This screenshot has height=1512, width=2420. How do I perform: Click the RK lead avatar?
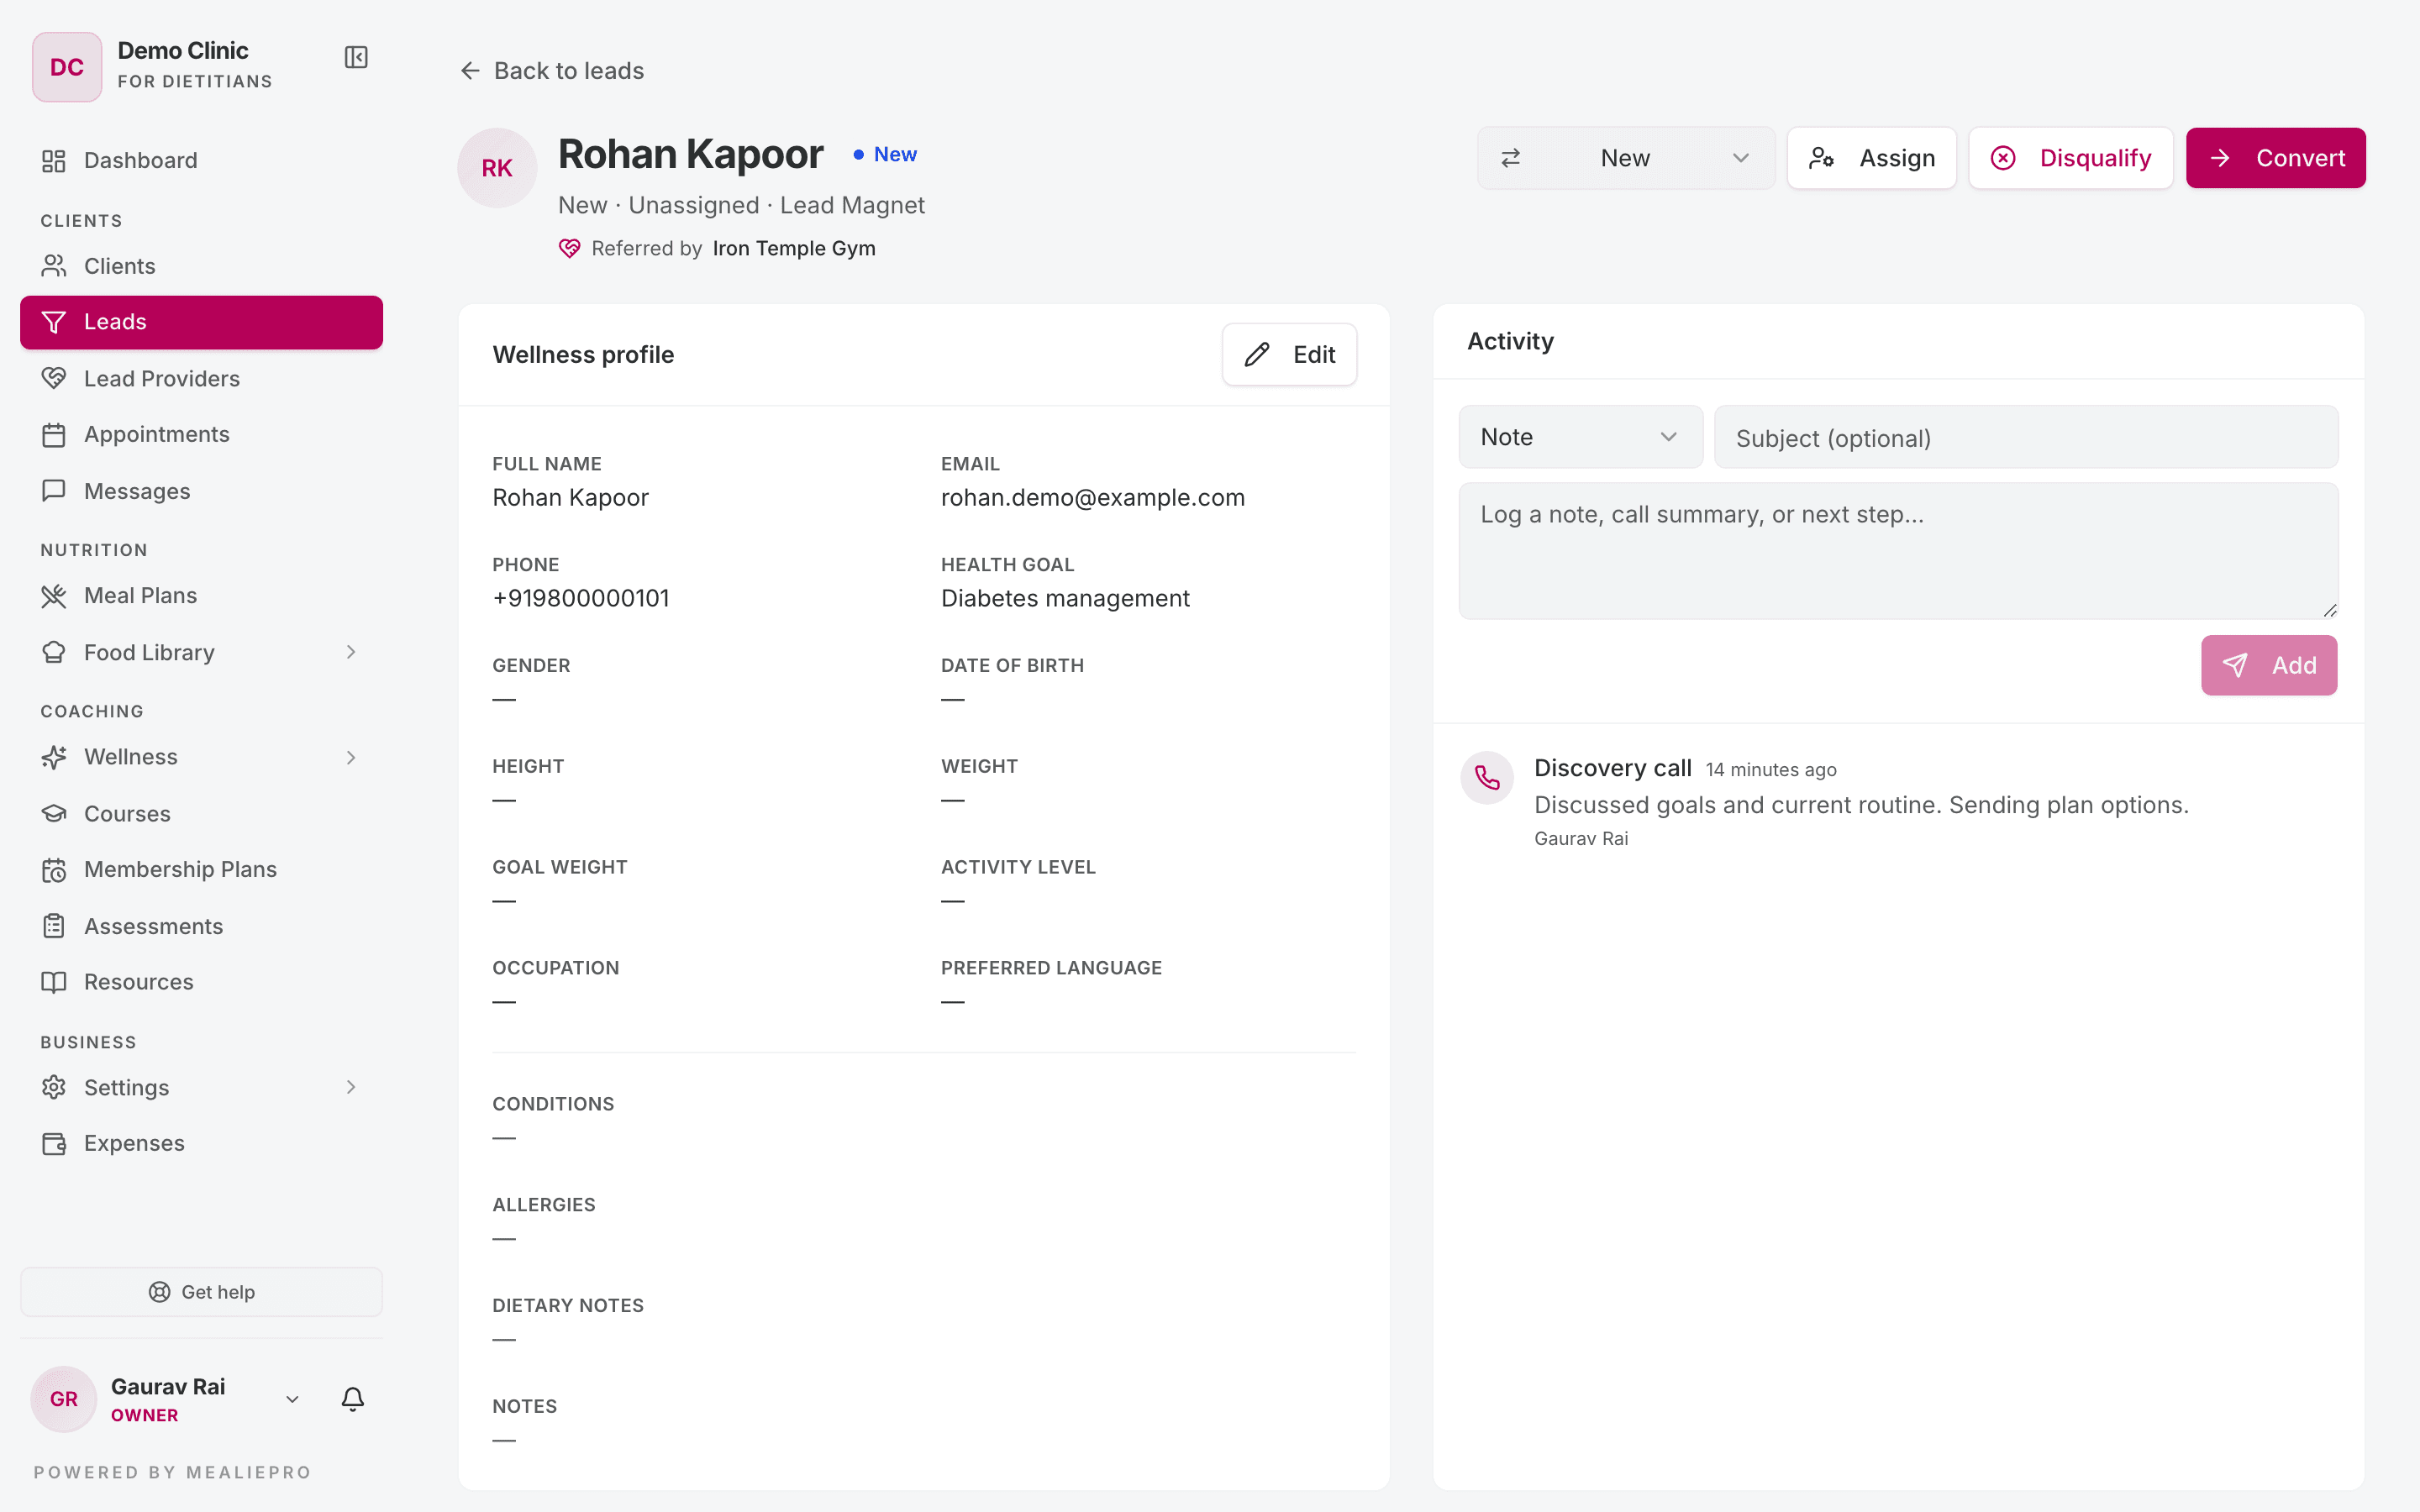[497, 168]
